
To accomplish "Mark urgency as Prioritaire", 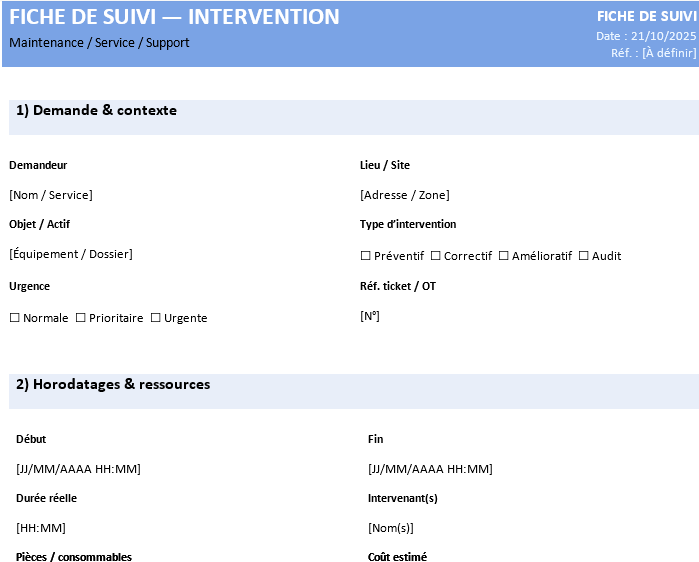I will click(x=81, y=318).
